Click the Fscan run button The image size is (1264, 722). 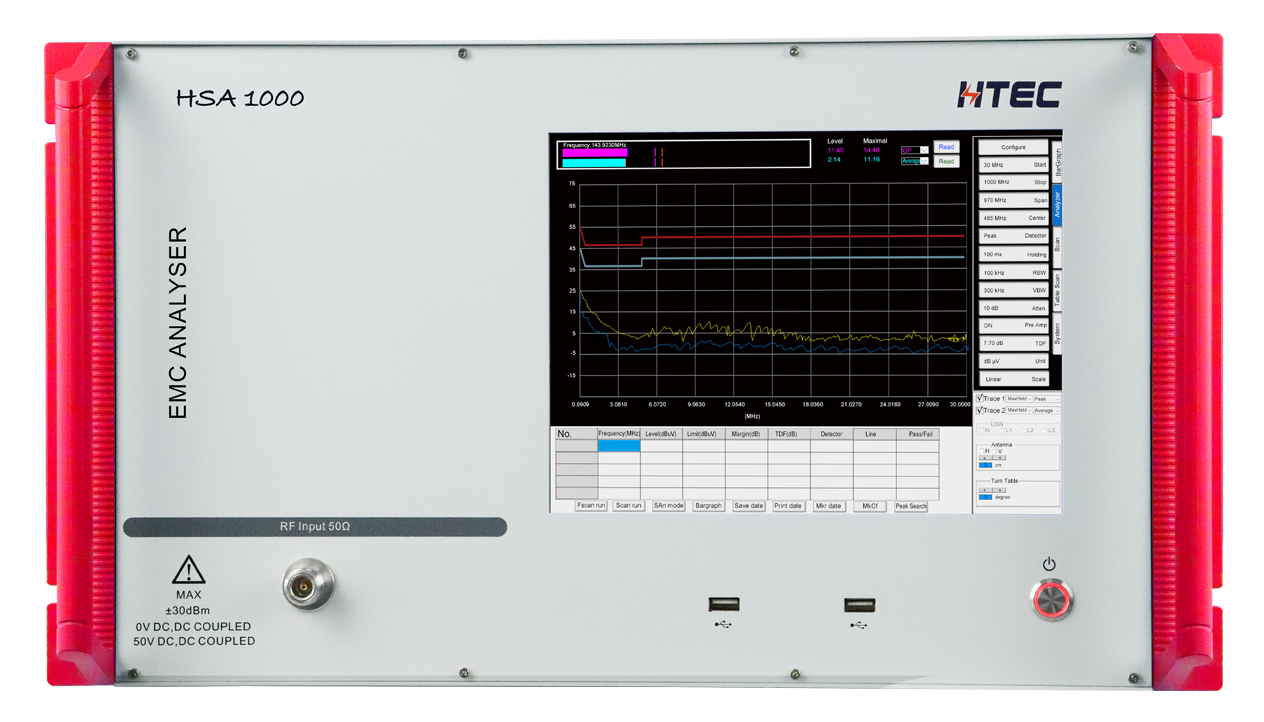[x=591, y=506]
